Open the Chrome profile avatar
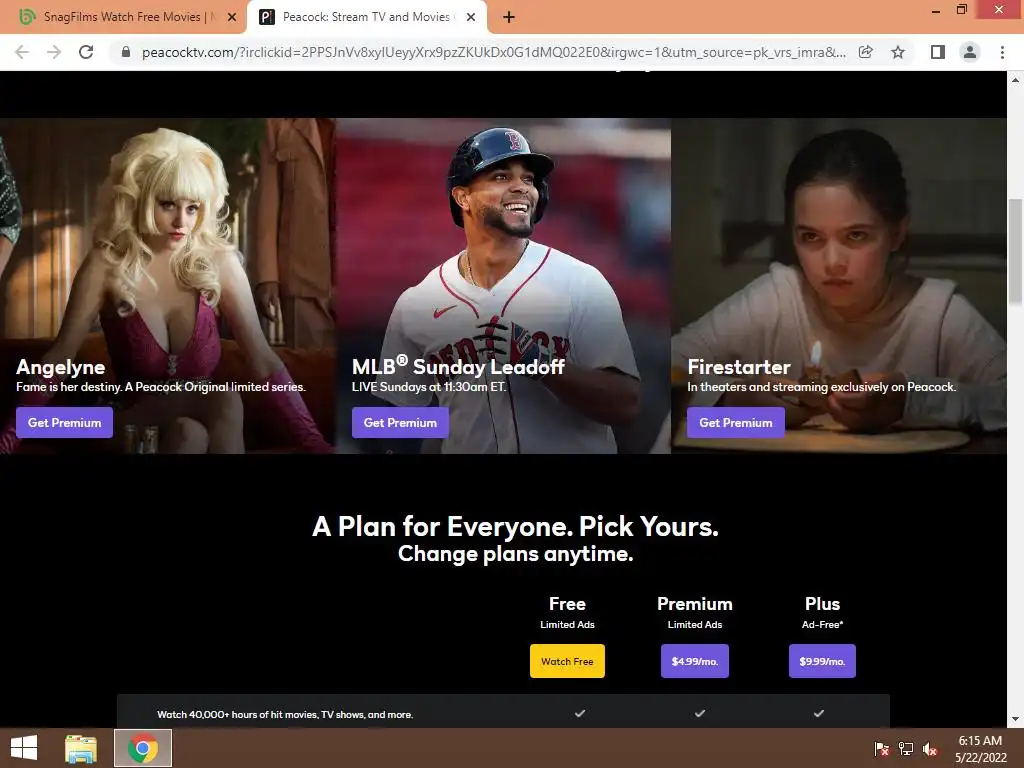 pyautogui.click(x=970, y=52)
